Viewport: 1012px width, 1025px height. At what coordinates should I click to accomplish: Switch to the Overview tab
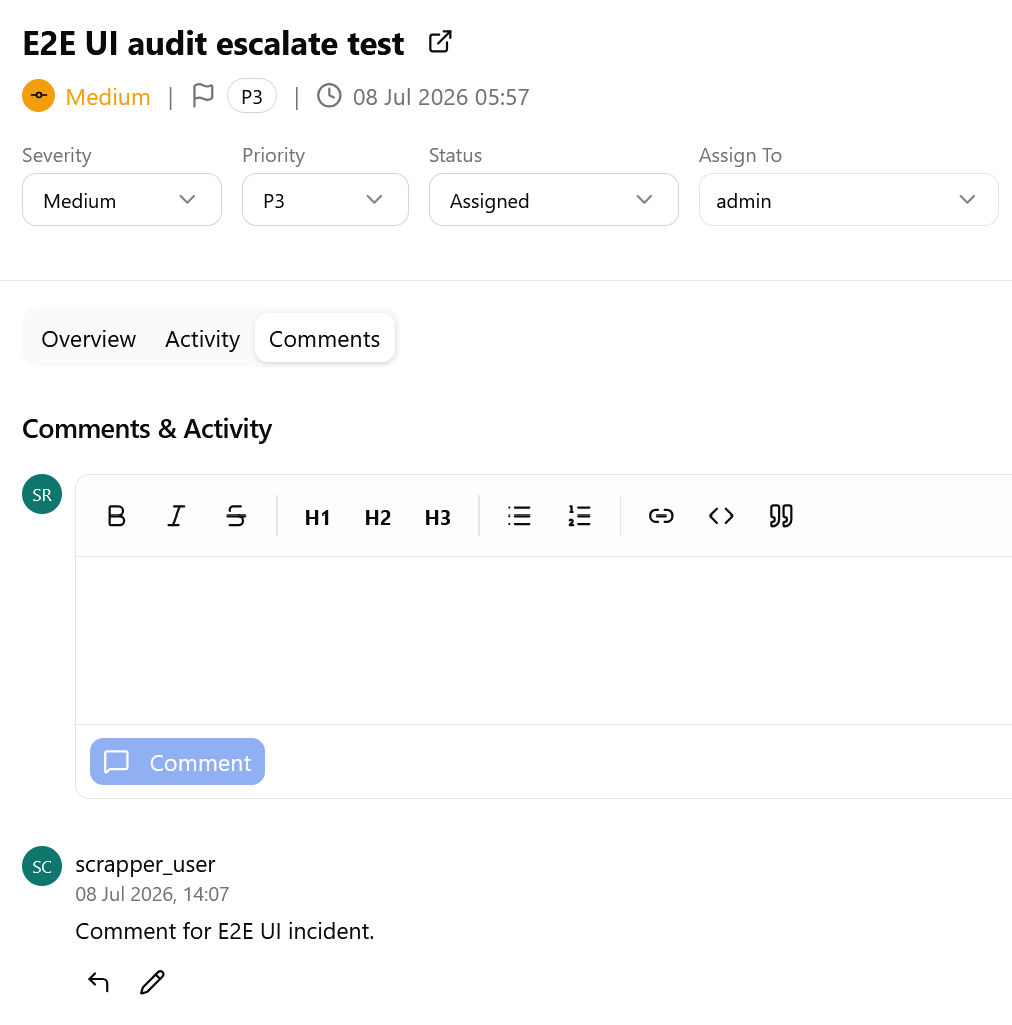[x=88, y=339]
